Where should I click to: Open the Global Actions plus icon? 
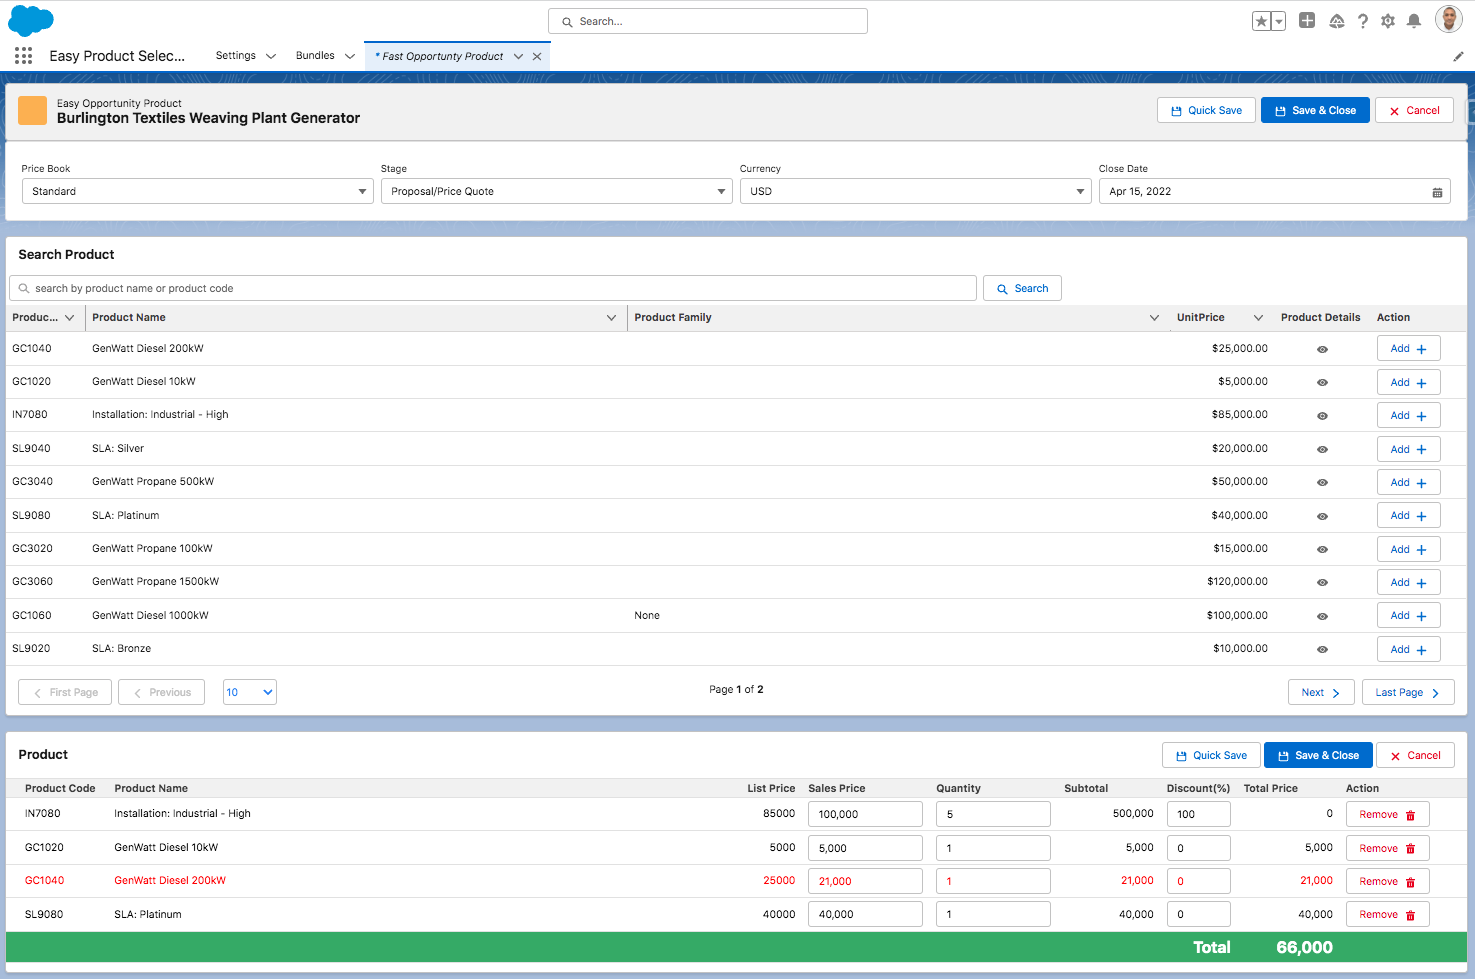(1307, 20)
